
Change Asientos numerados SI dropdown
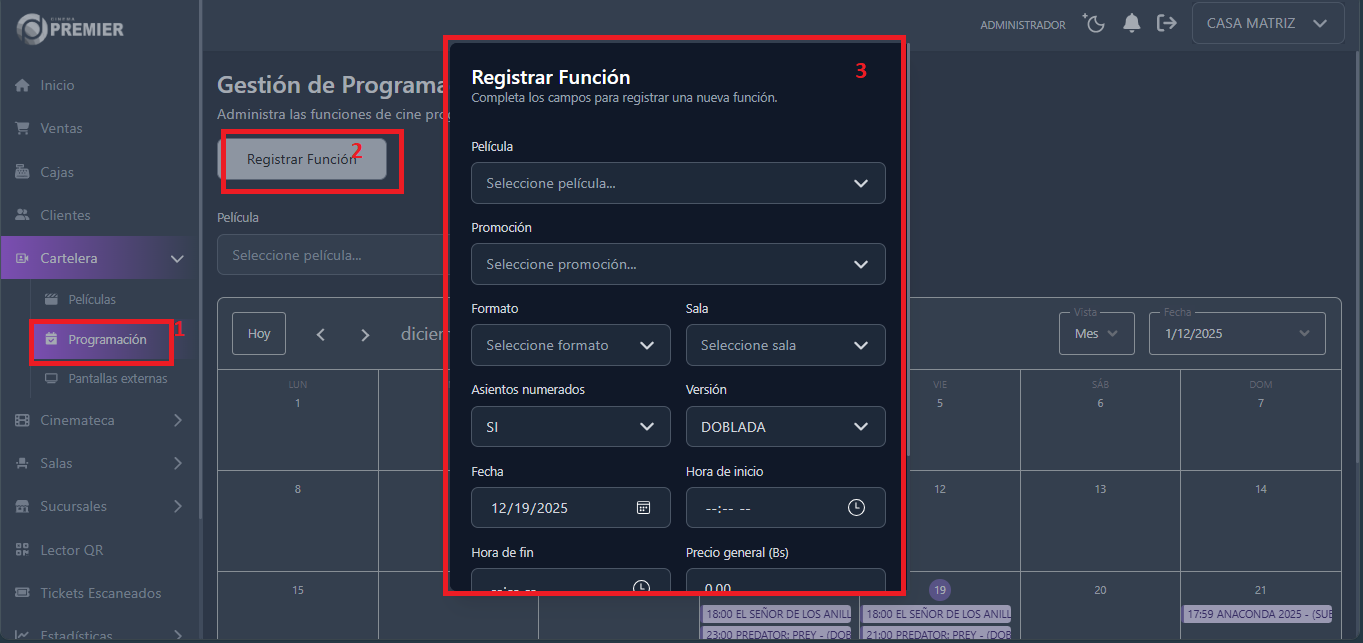[570, 427]
